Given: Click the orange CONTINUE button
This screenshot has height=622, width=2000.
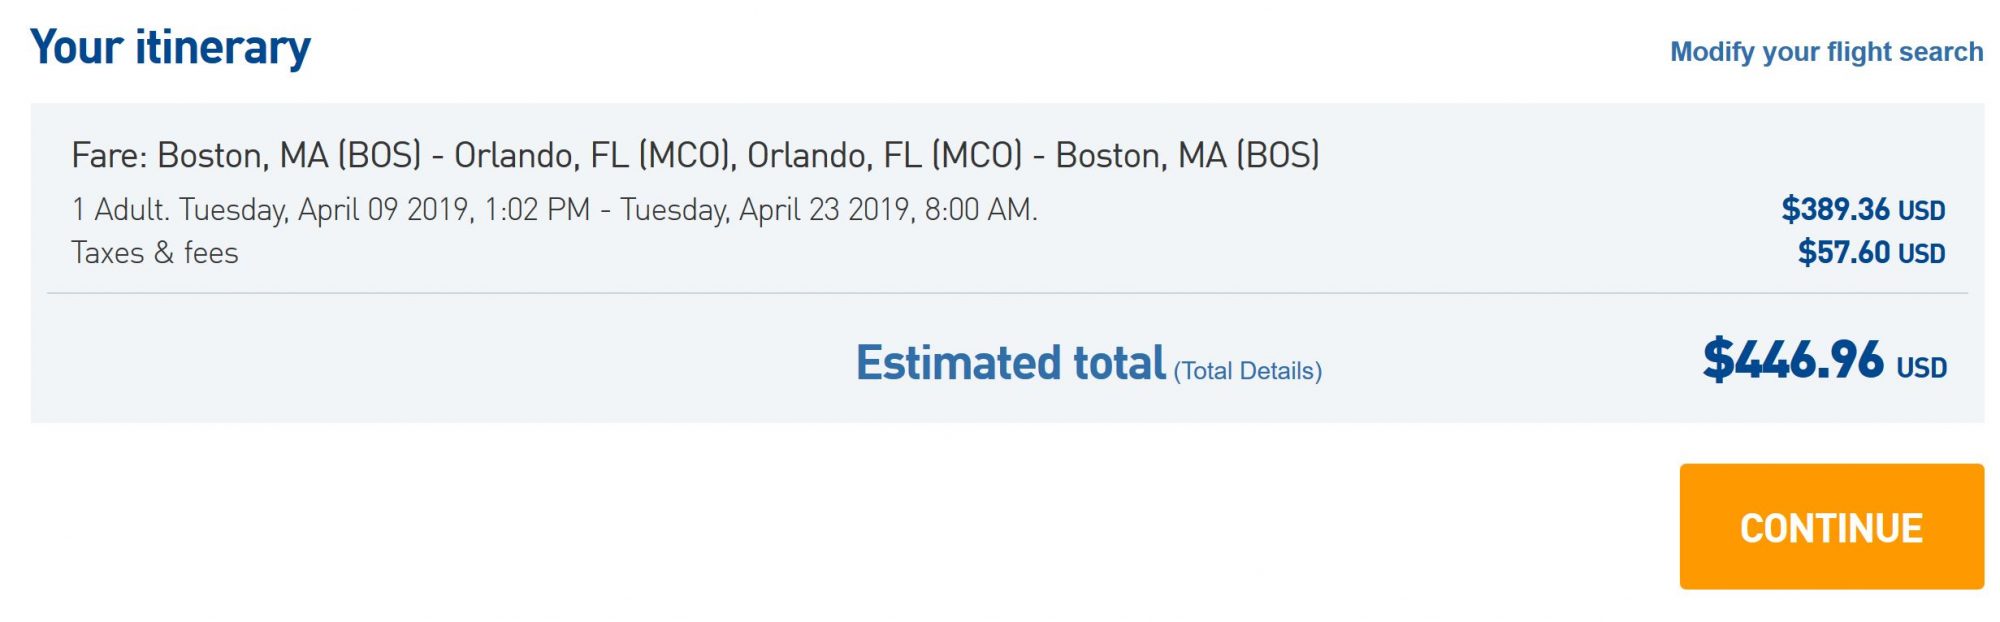Looking at the screenshot, I should [x=1831, y=526].
